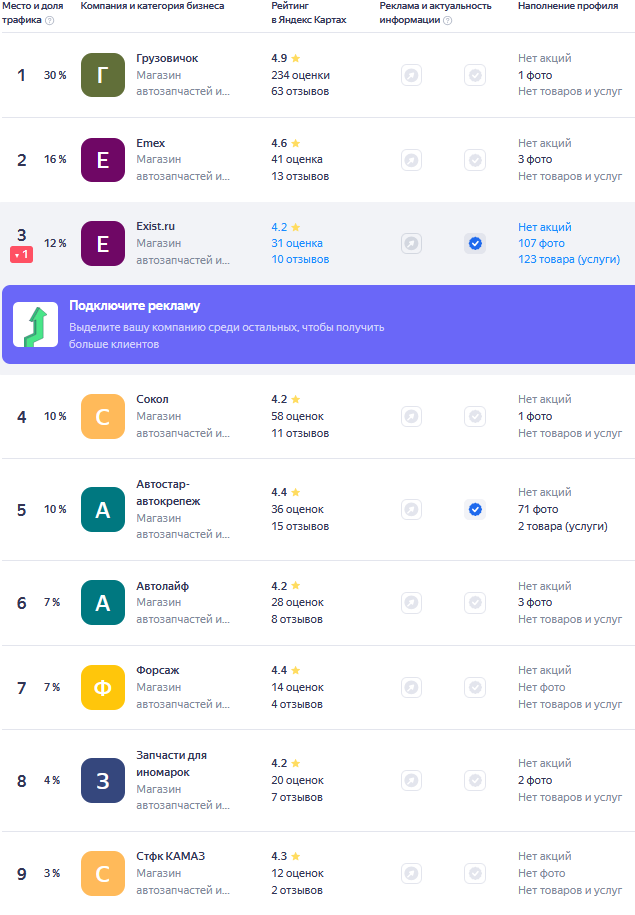
Task: Click the green arrow icon in ad banner
Action: (35, 324)
